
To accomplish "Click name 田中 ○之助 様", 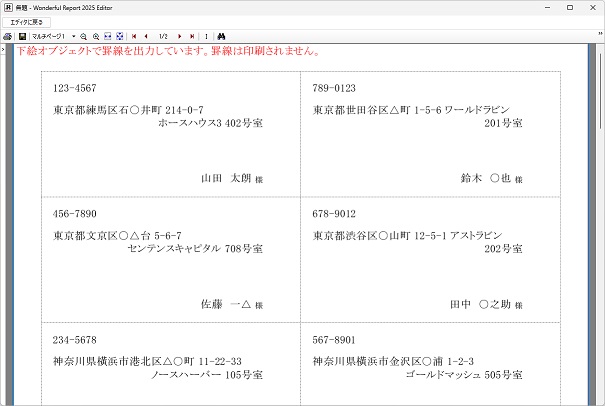I will (486, 304).
